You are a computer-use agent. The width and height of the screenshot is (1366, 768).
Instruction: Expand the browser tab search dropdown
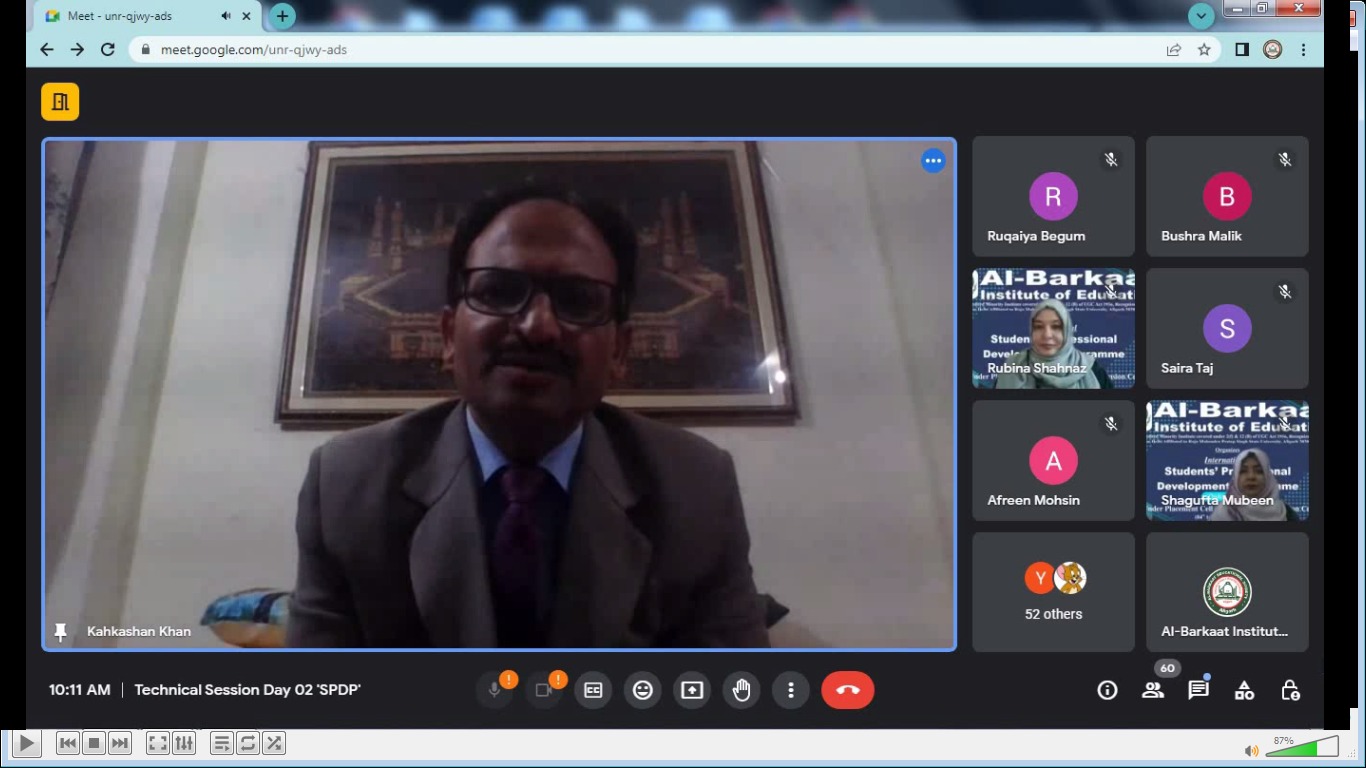click(x=1201, y=16)
